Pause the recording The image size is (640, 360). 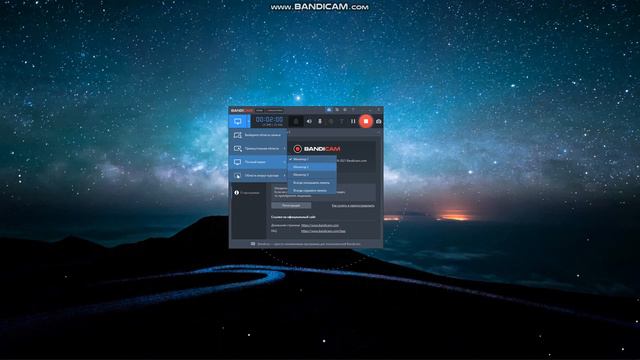353,121
